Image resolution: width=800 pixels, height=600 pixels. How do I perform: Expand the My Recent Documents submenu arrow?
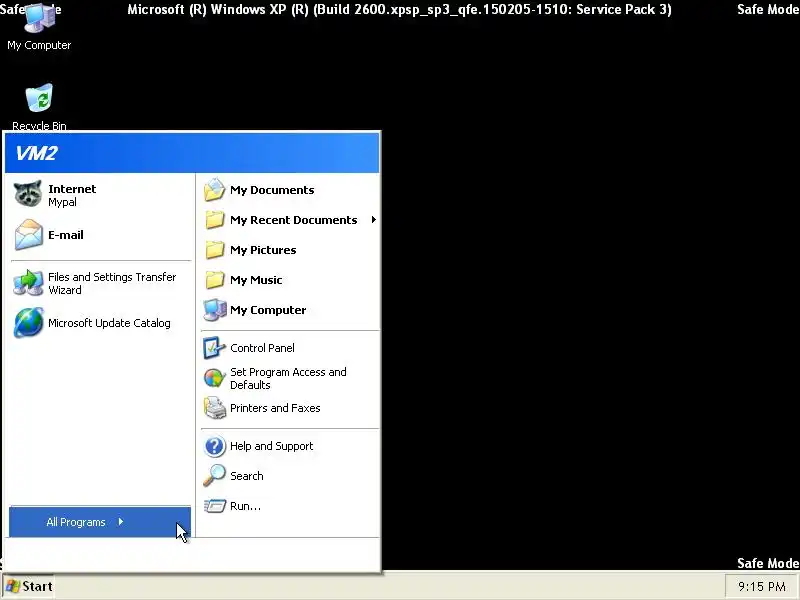pyautogui.click(x=374, y=220)
